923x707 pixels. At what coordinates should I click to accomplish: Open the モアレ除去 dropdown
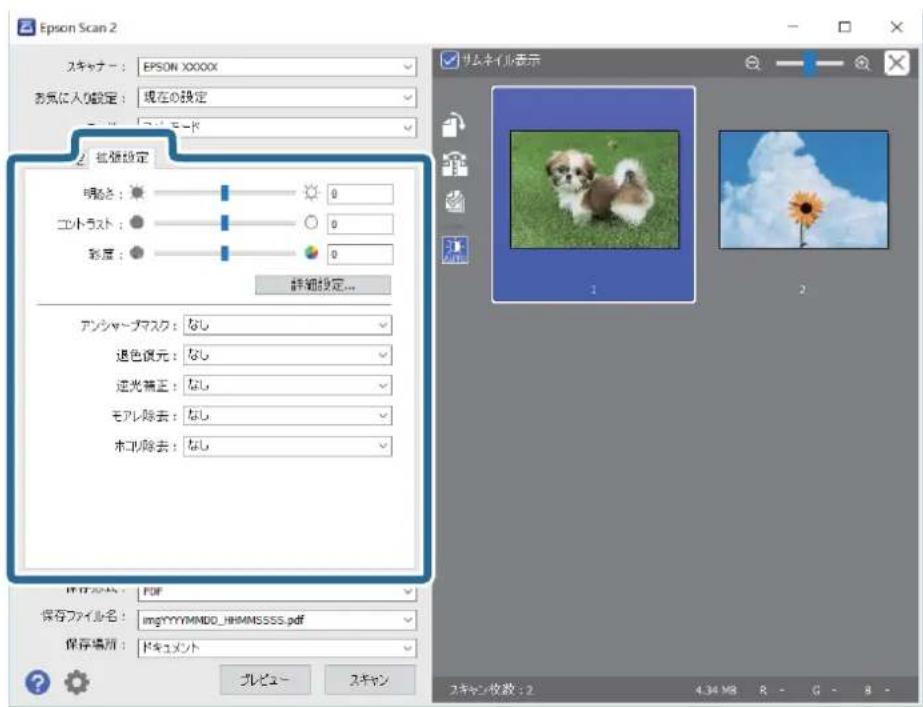tap(287, 415)
